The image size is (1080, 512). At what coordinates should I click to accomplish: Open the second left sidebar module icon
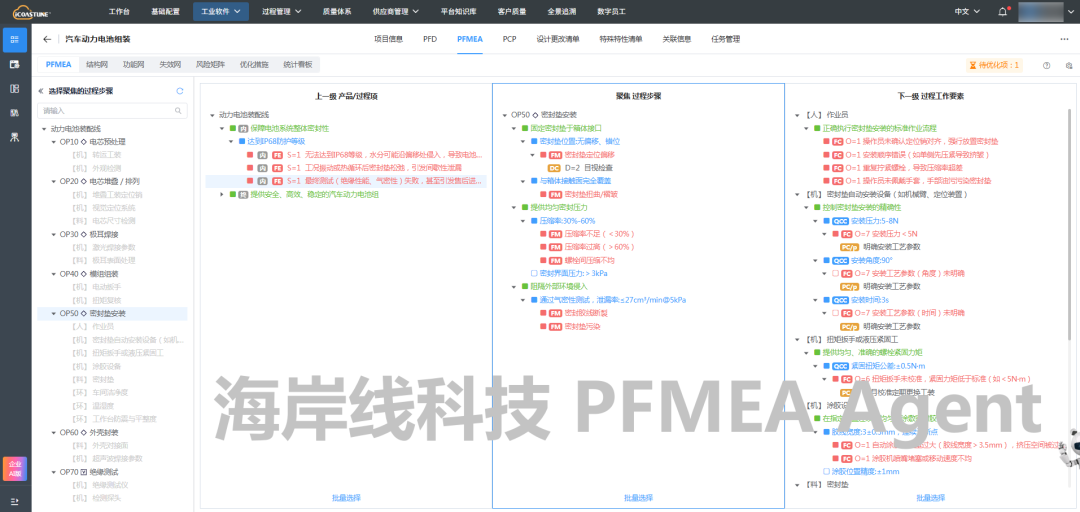pos(15,64)
